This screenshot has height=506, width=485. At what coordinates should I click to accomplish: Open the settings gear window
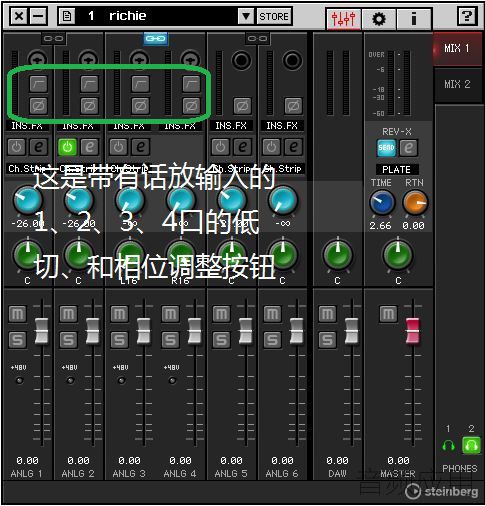[x=379, y=19]
